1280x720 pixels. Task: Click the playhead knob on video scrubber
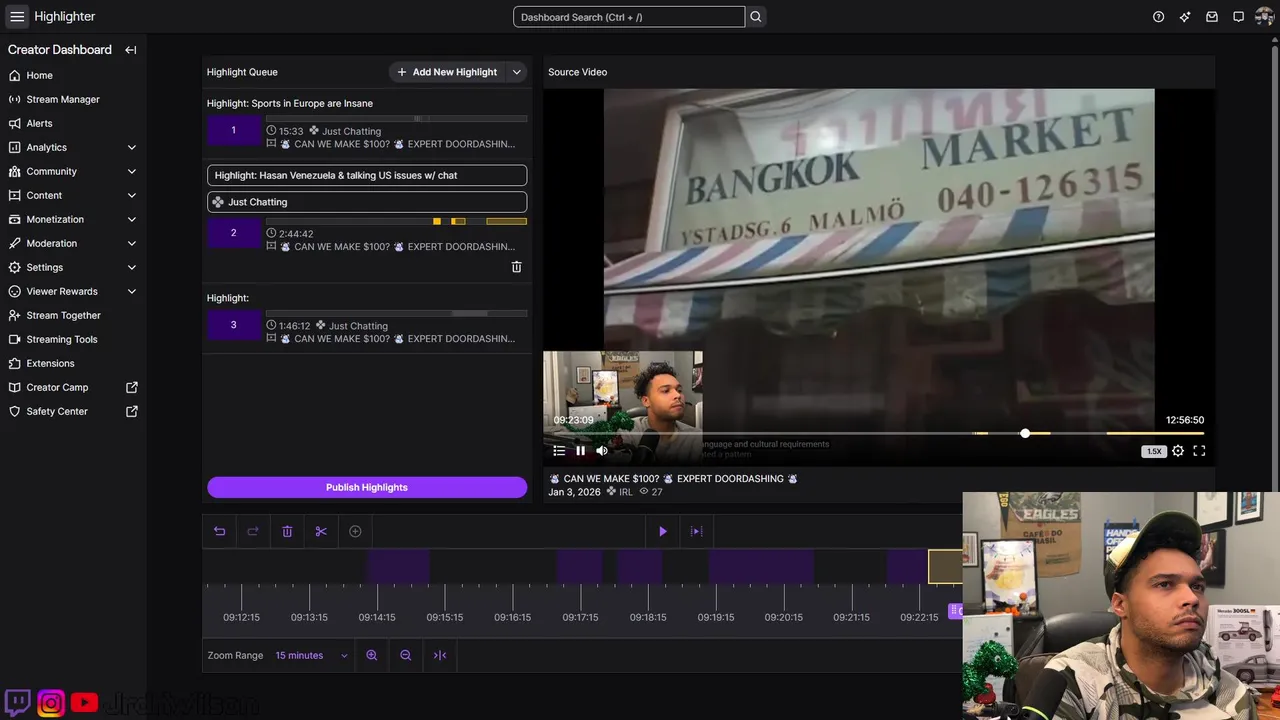[1025, 433]
